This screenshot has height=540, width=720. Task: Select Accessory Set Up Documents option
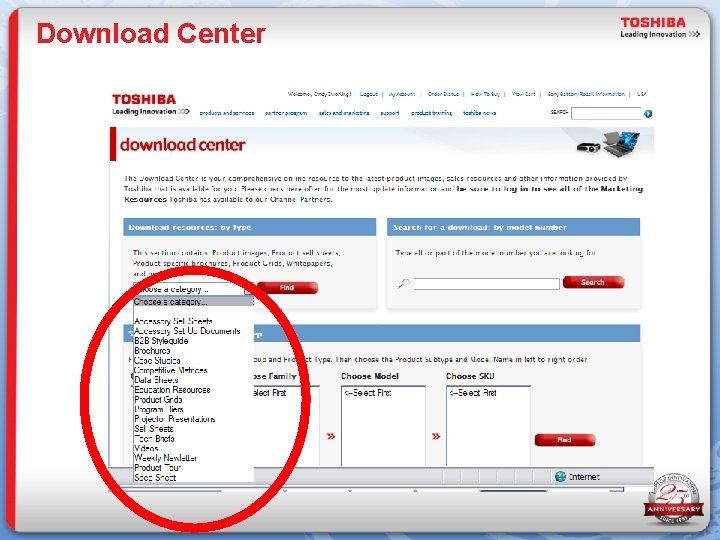187,331
